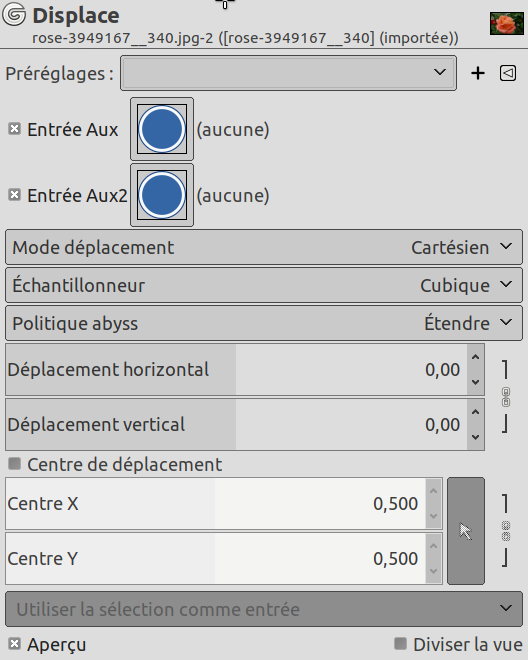
Task: Click the rose-3949167__340.jpg-2 file name text
Action: click(123, 38)
